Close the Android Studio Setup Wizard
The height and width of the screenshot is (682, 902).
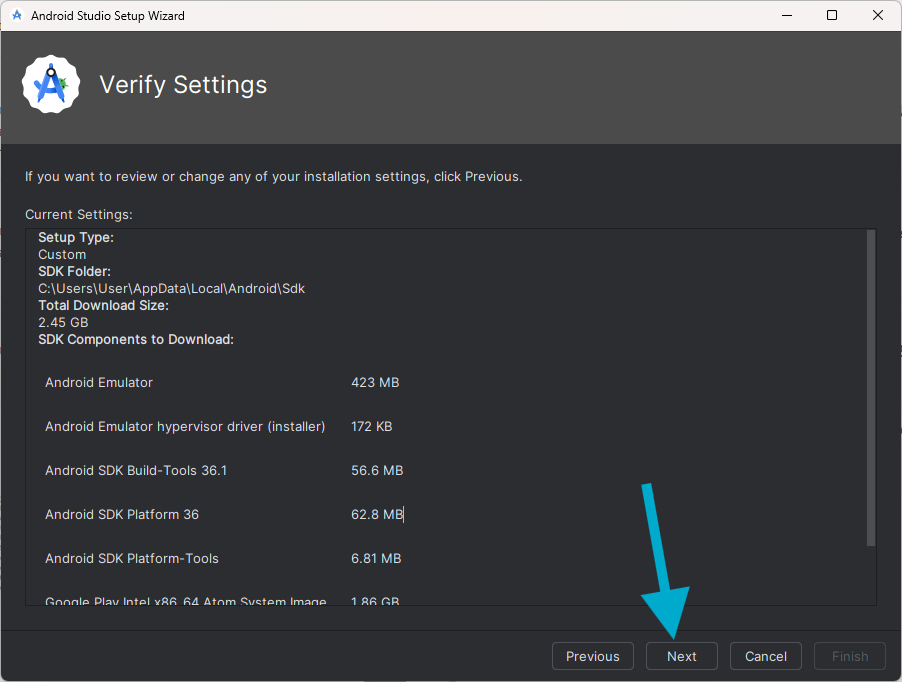pyautogui.click(x=878, y=16)
